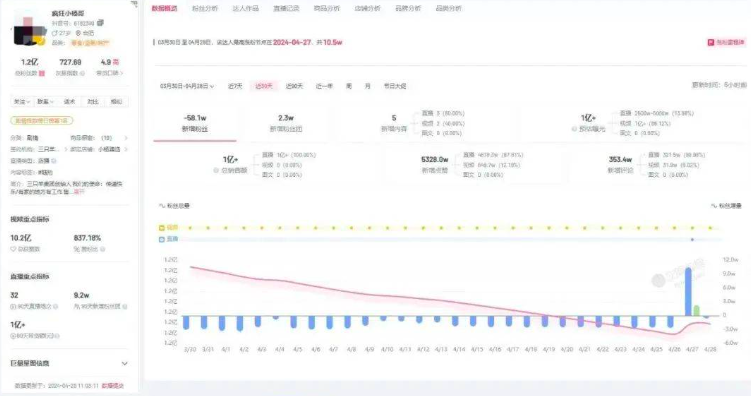The height and width of the screenshot is (396, 751).
Task: Open the 品类分析 tab
Action: click(x=449, y=9)
